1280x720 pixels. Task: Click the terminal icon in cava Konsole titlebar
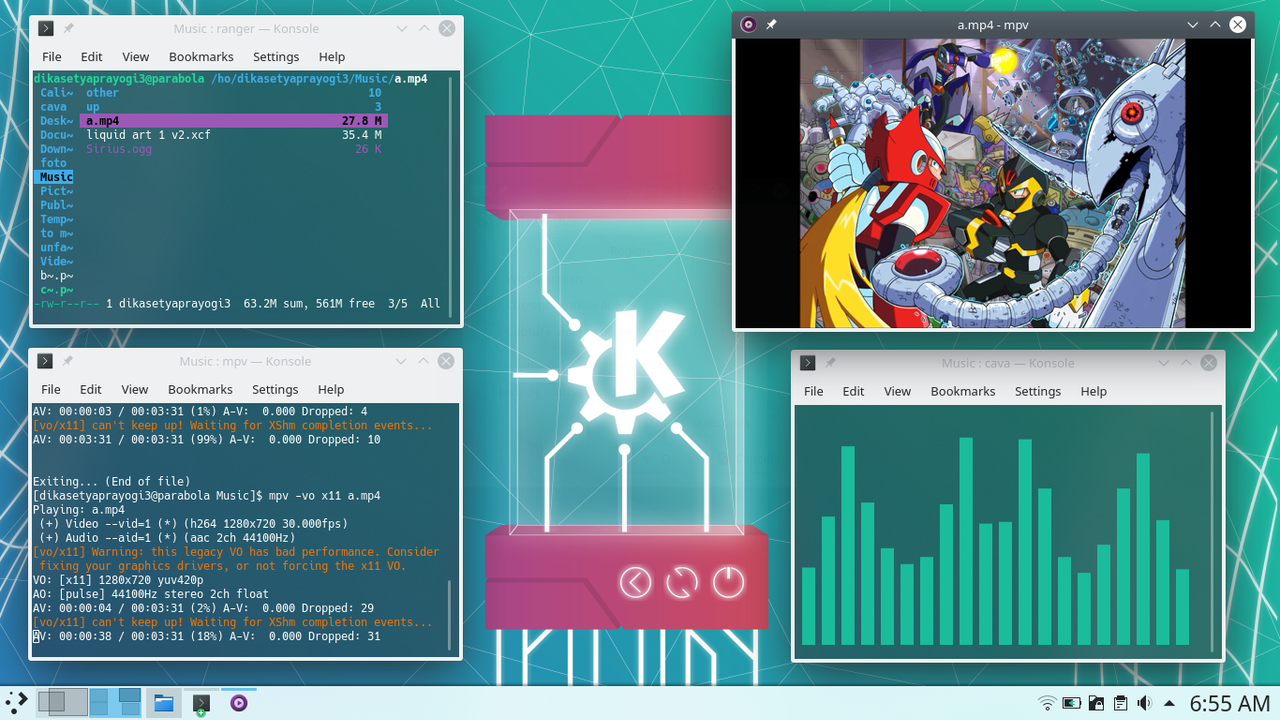[x=808, y=363]
